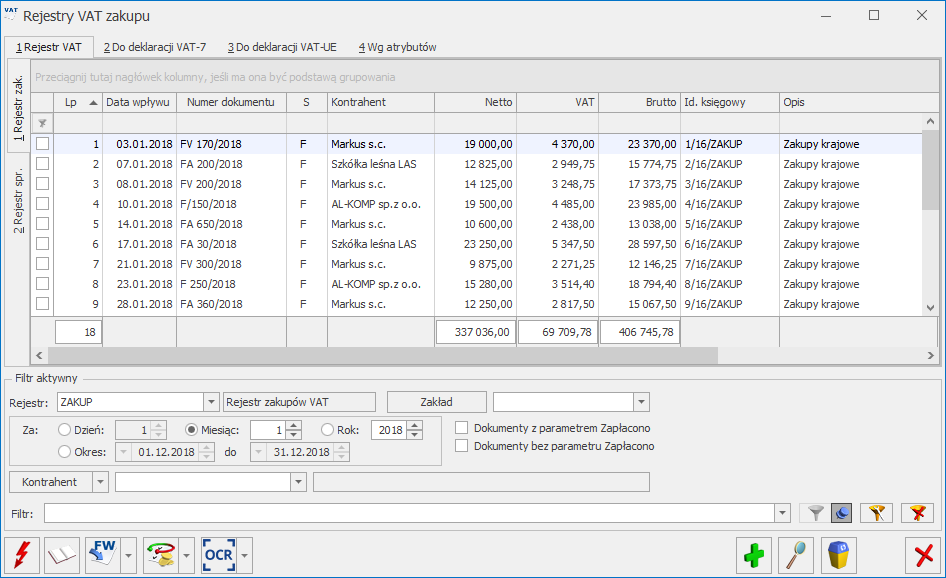This screenshot has width=946, height=578.
Task: Apply filter using the grey funnel icon
Action: tap(815, 513)
